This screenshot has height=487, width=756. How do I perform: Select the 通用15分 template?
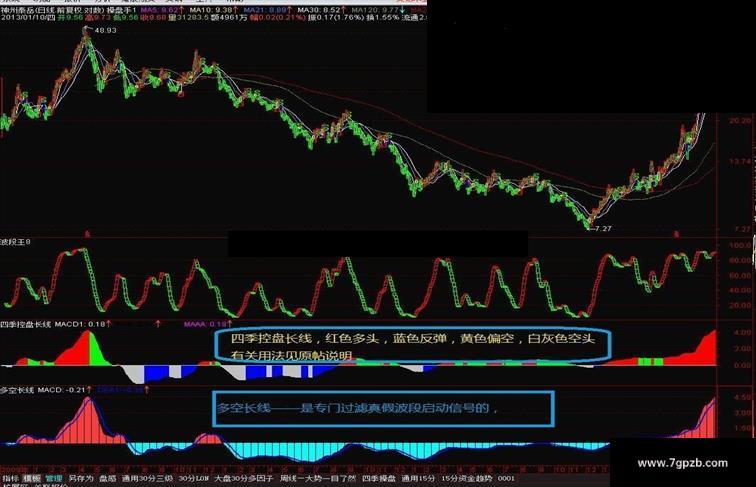coord(418,478)
